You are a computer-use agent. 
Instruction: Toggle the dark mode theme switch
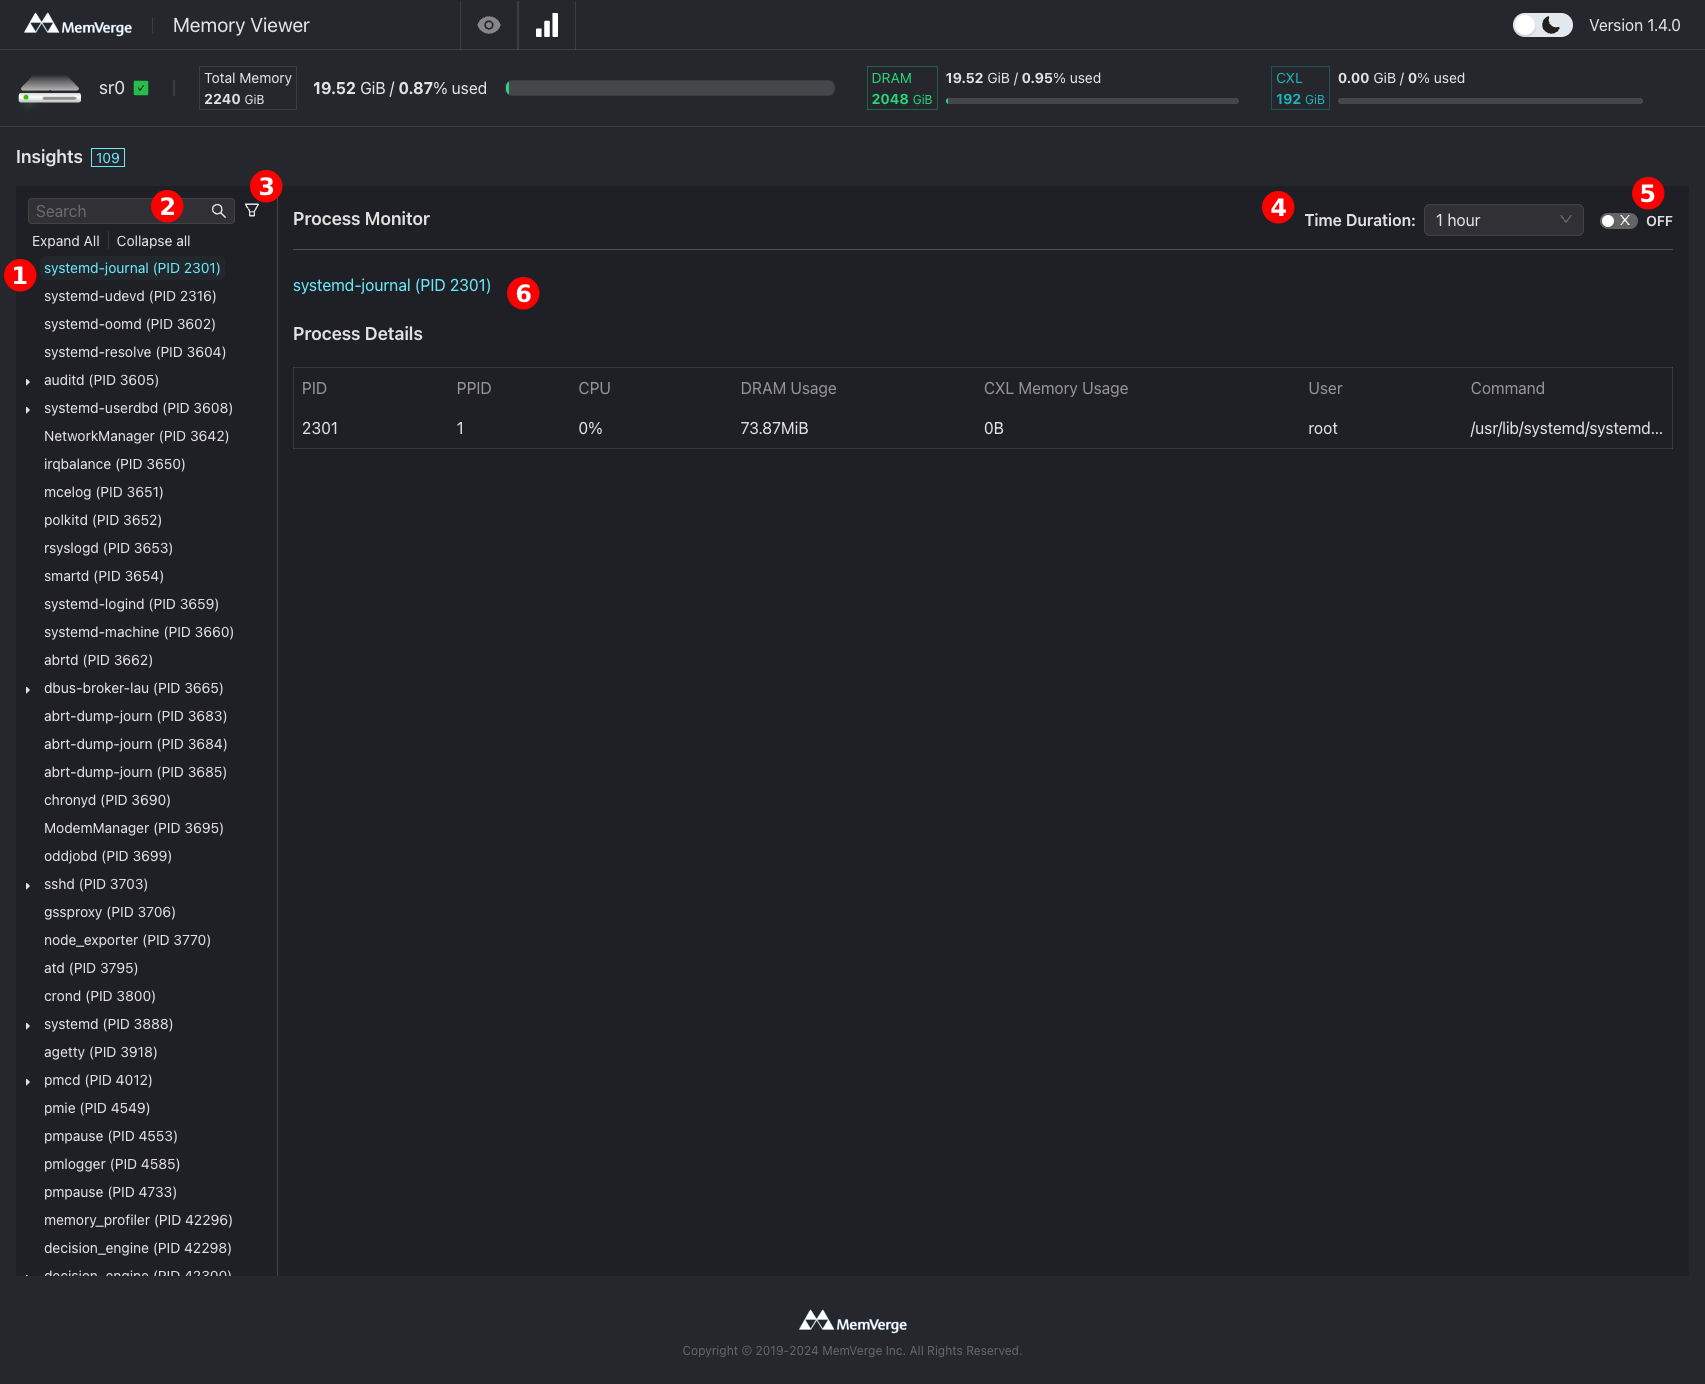pyautogui.click(x=1542, y=25)
